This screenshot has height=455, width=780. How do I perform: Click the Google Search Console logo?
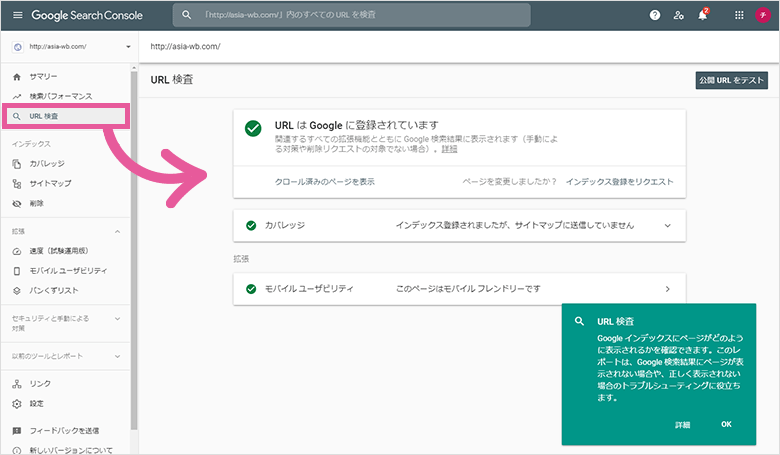pos(87,15)
